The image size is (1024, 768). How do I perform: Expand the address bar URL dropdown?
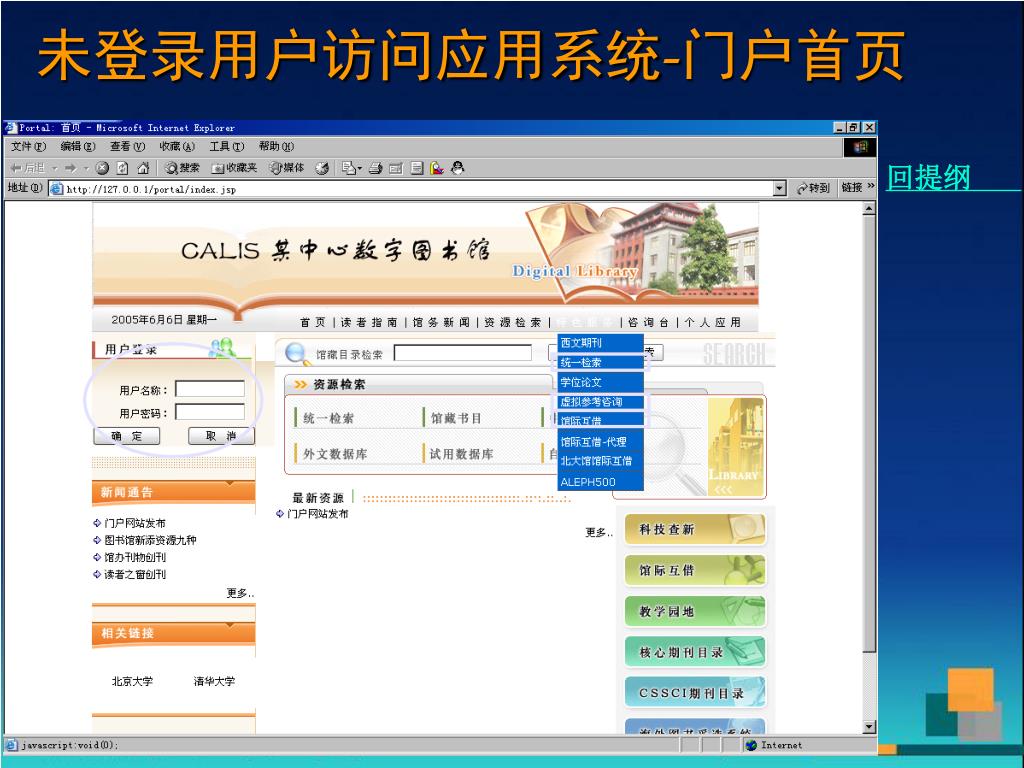point(780,188)
